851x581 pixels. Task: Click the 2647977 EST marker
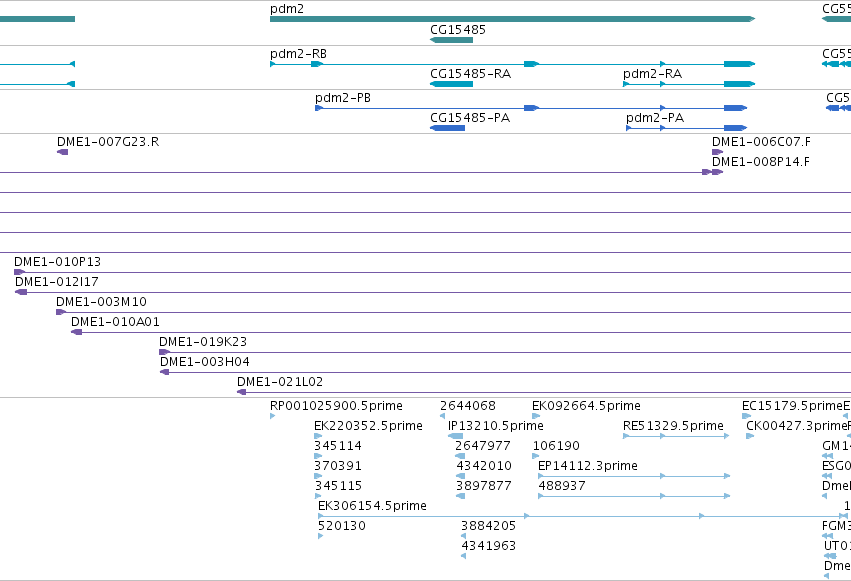[460, 456]
